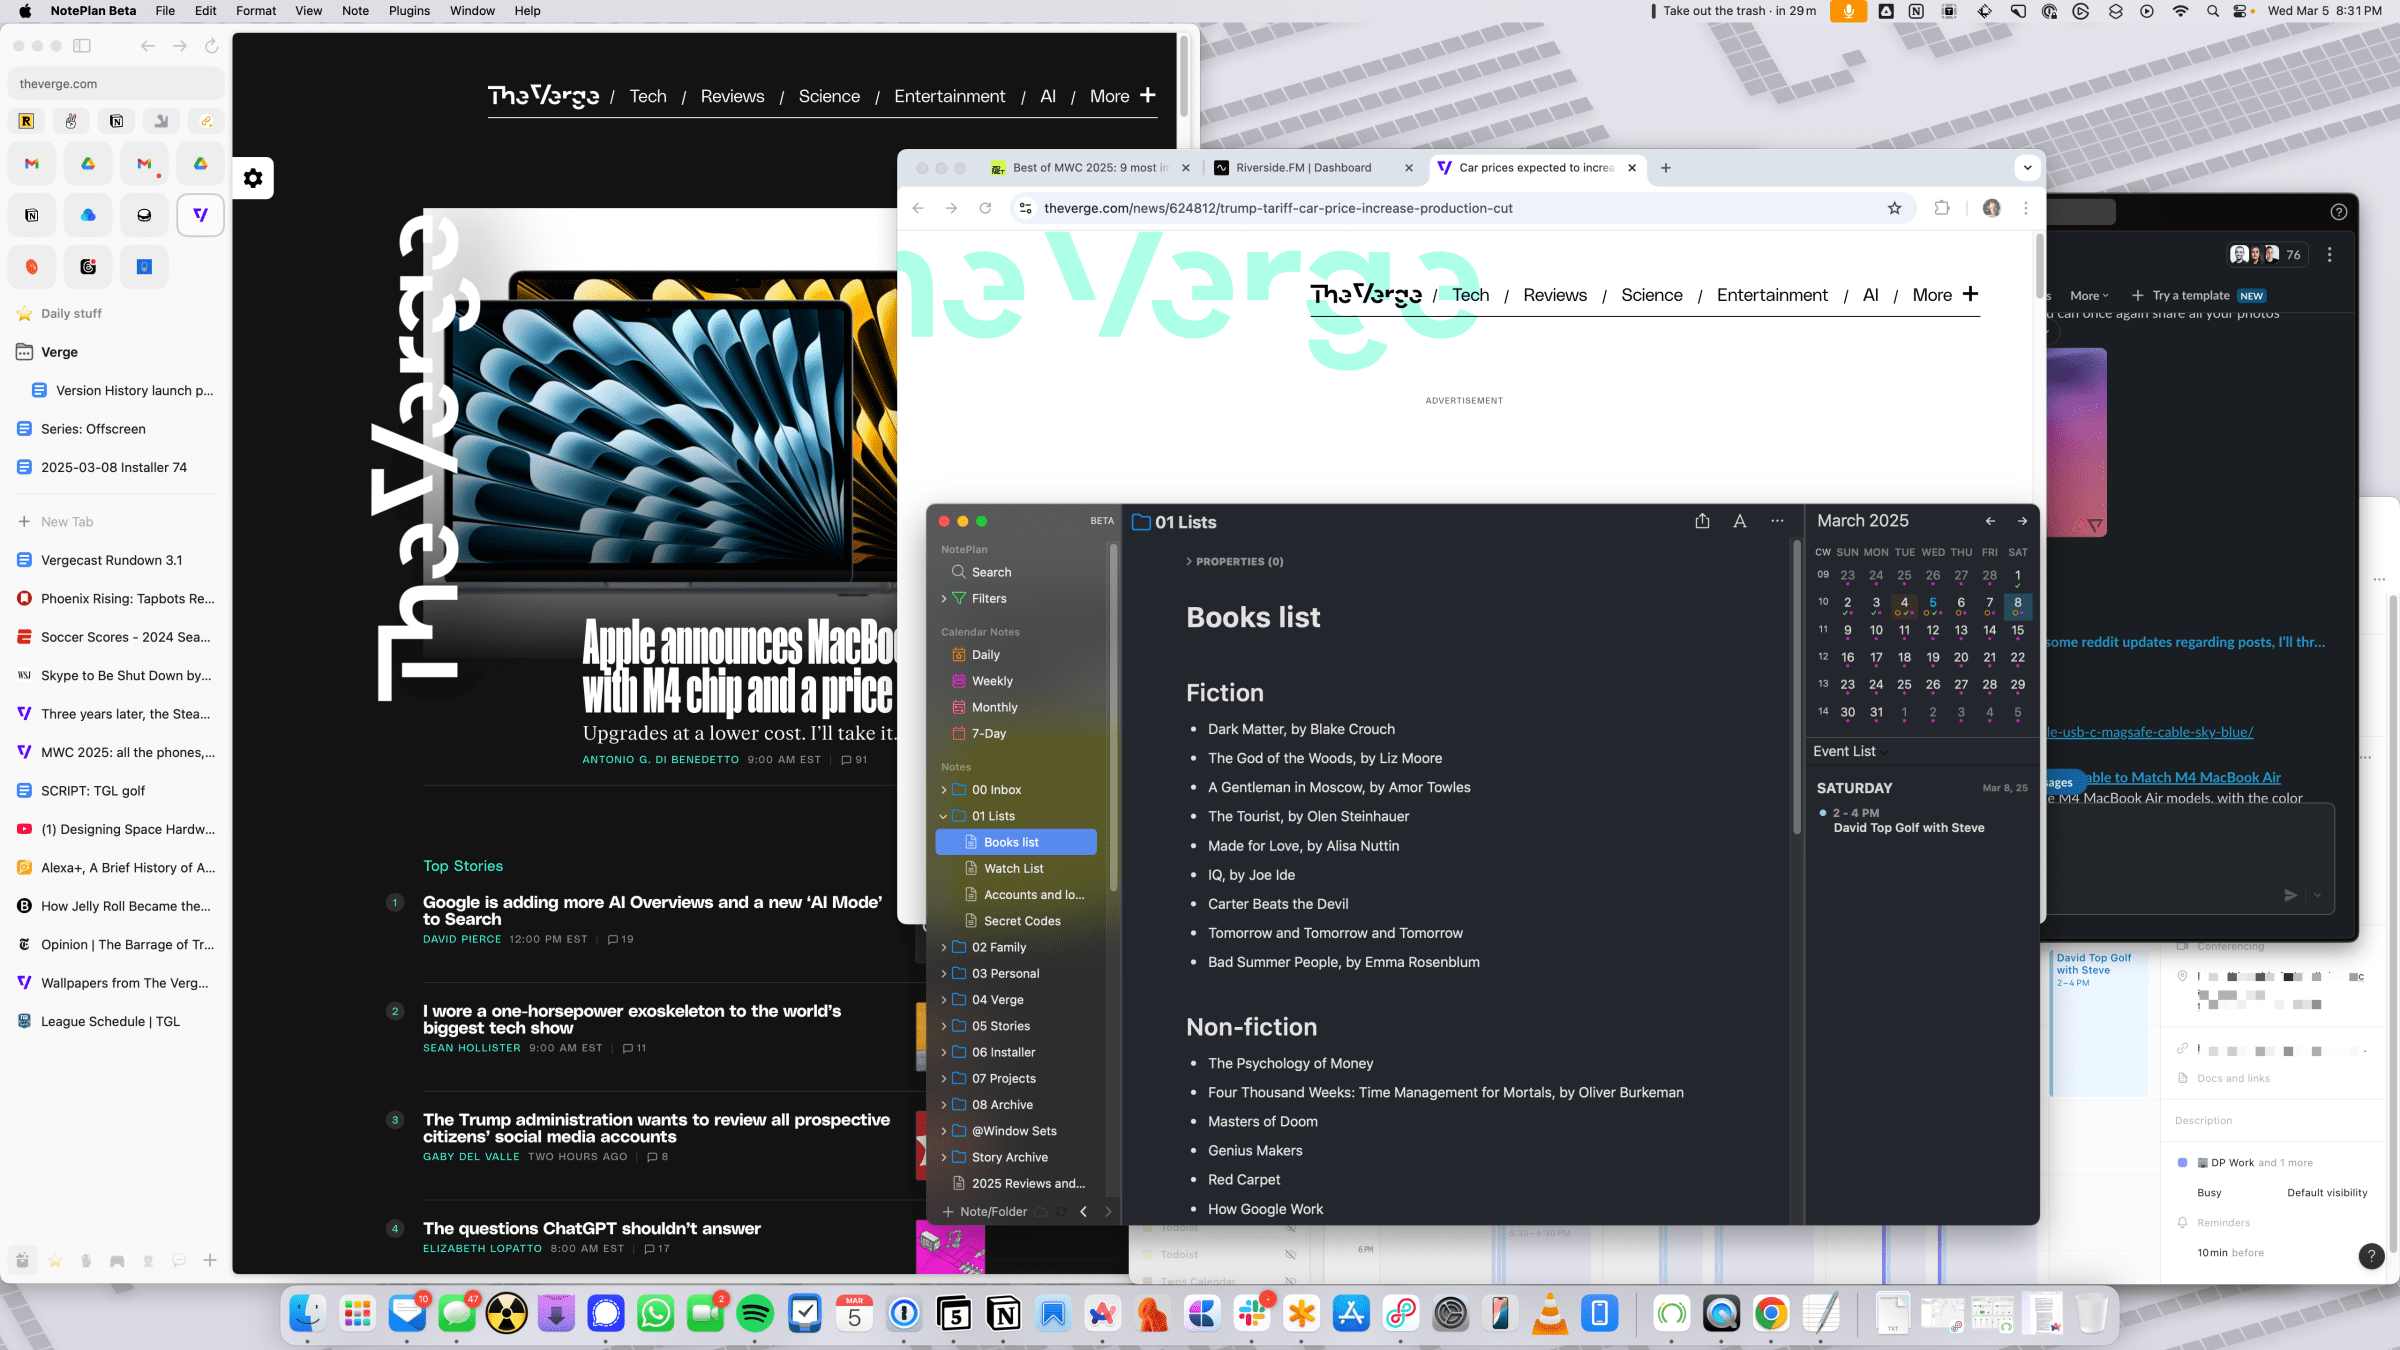Click Note/Folder add button in NotePlan
The height and width of the screenshot is (1350, 2400).
pyautogui.click(x=984, y=1211)
